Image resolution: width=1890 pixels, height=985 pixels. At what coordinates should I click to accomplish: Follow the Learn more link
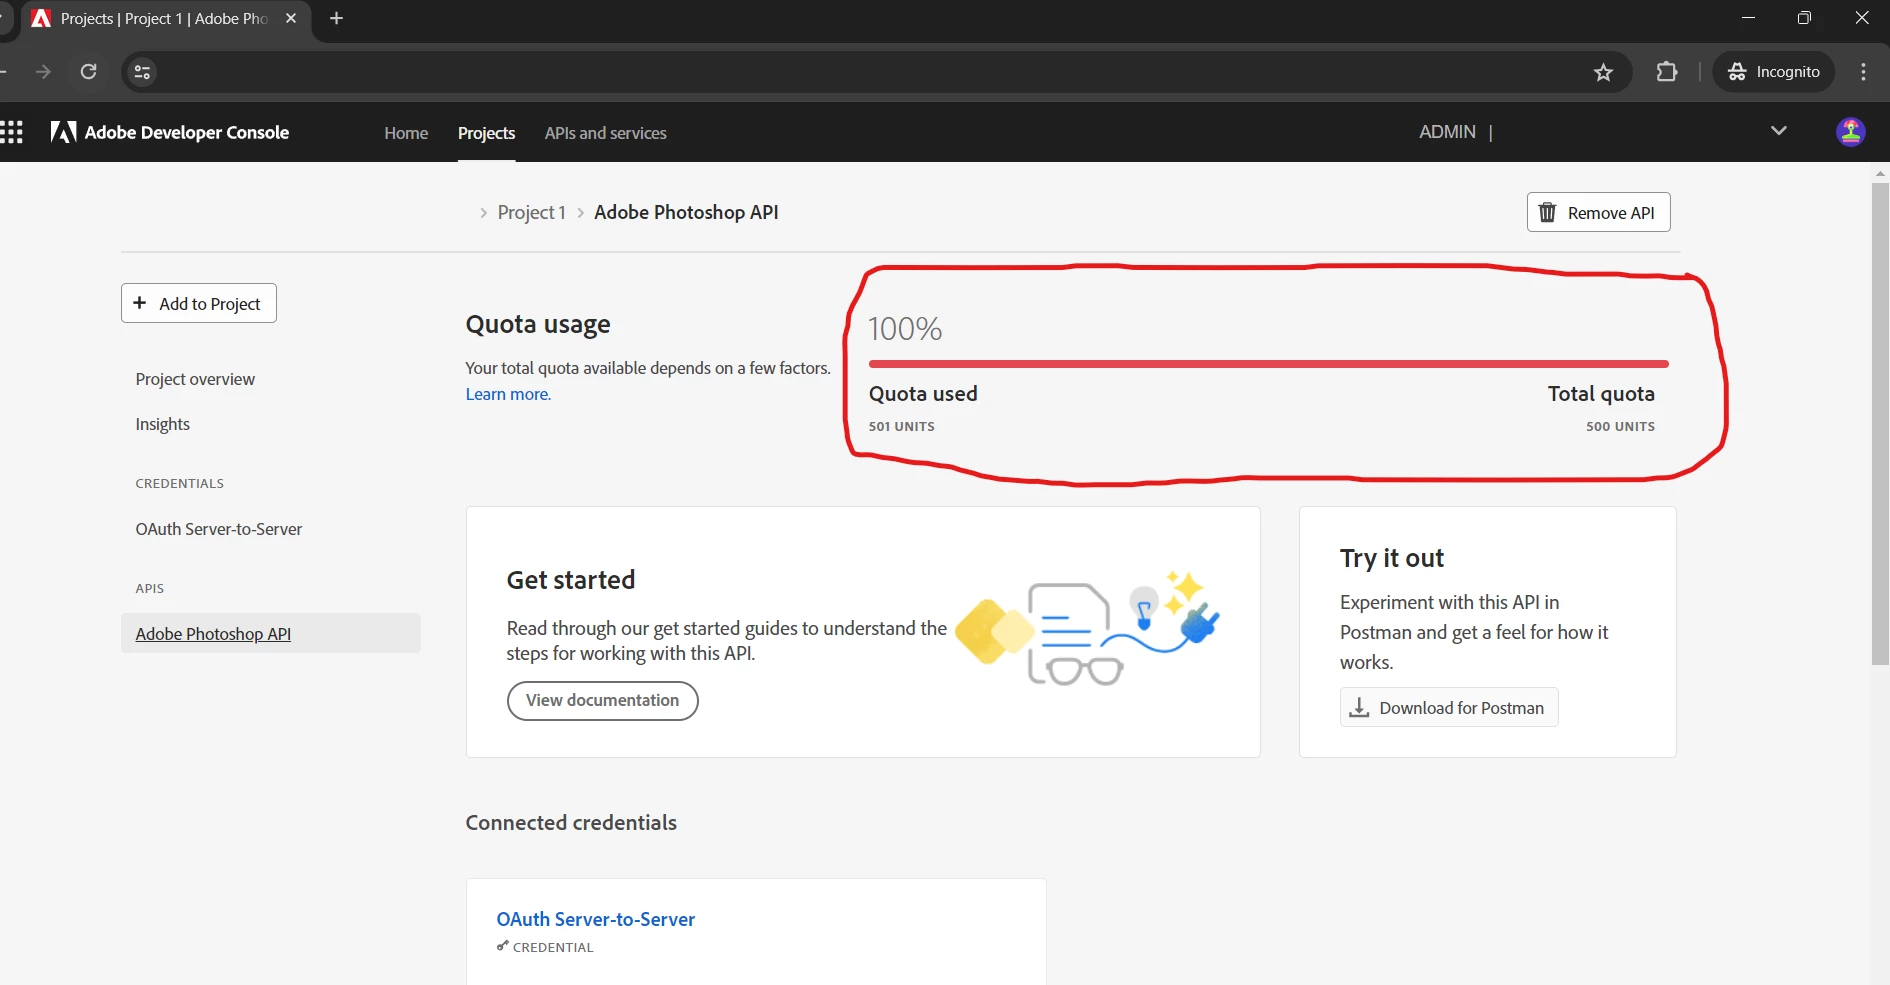click(508, 394)
